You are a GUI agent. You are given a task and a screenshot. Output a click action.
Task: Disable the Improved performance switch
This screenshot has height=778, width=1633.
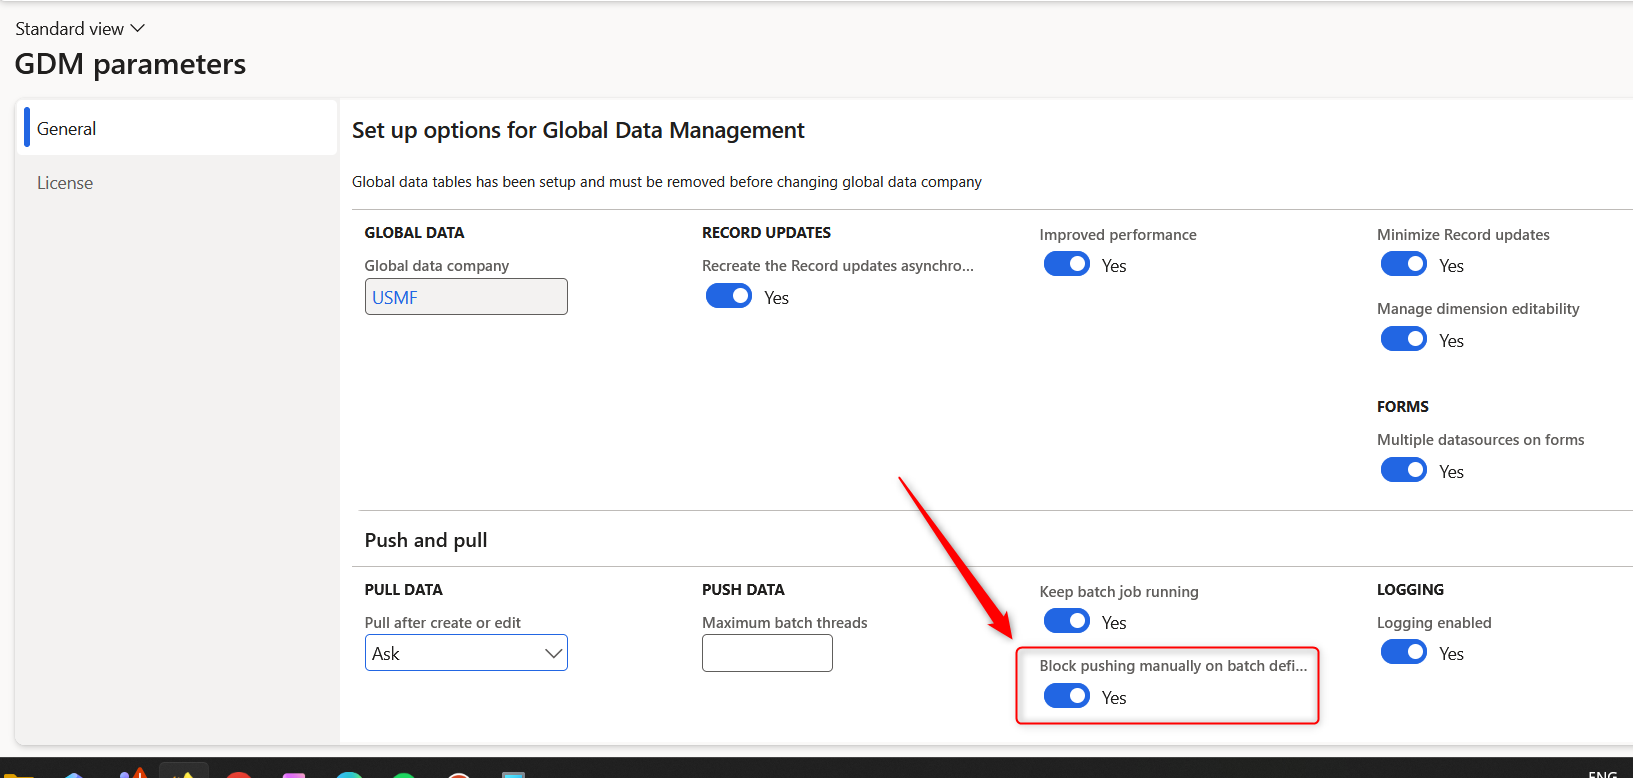coord(1066,265)
